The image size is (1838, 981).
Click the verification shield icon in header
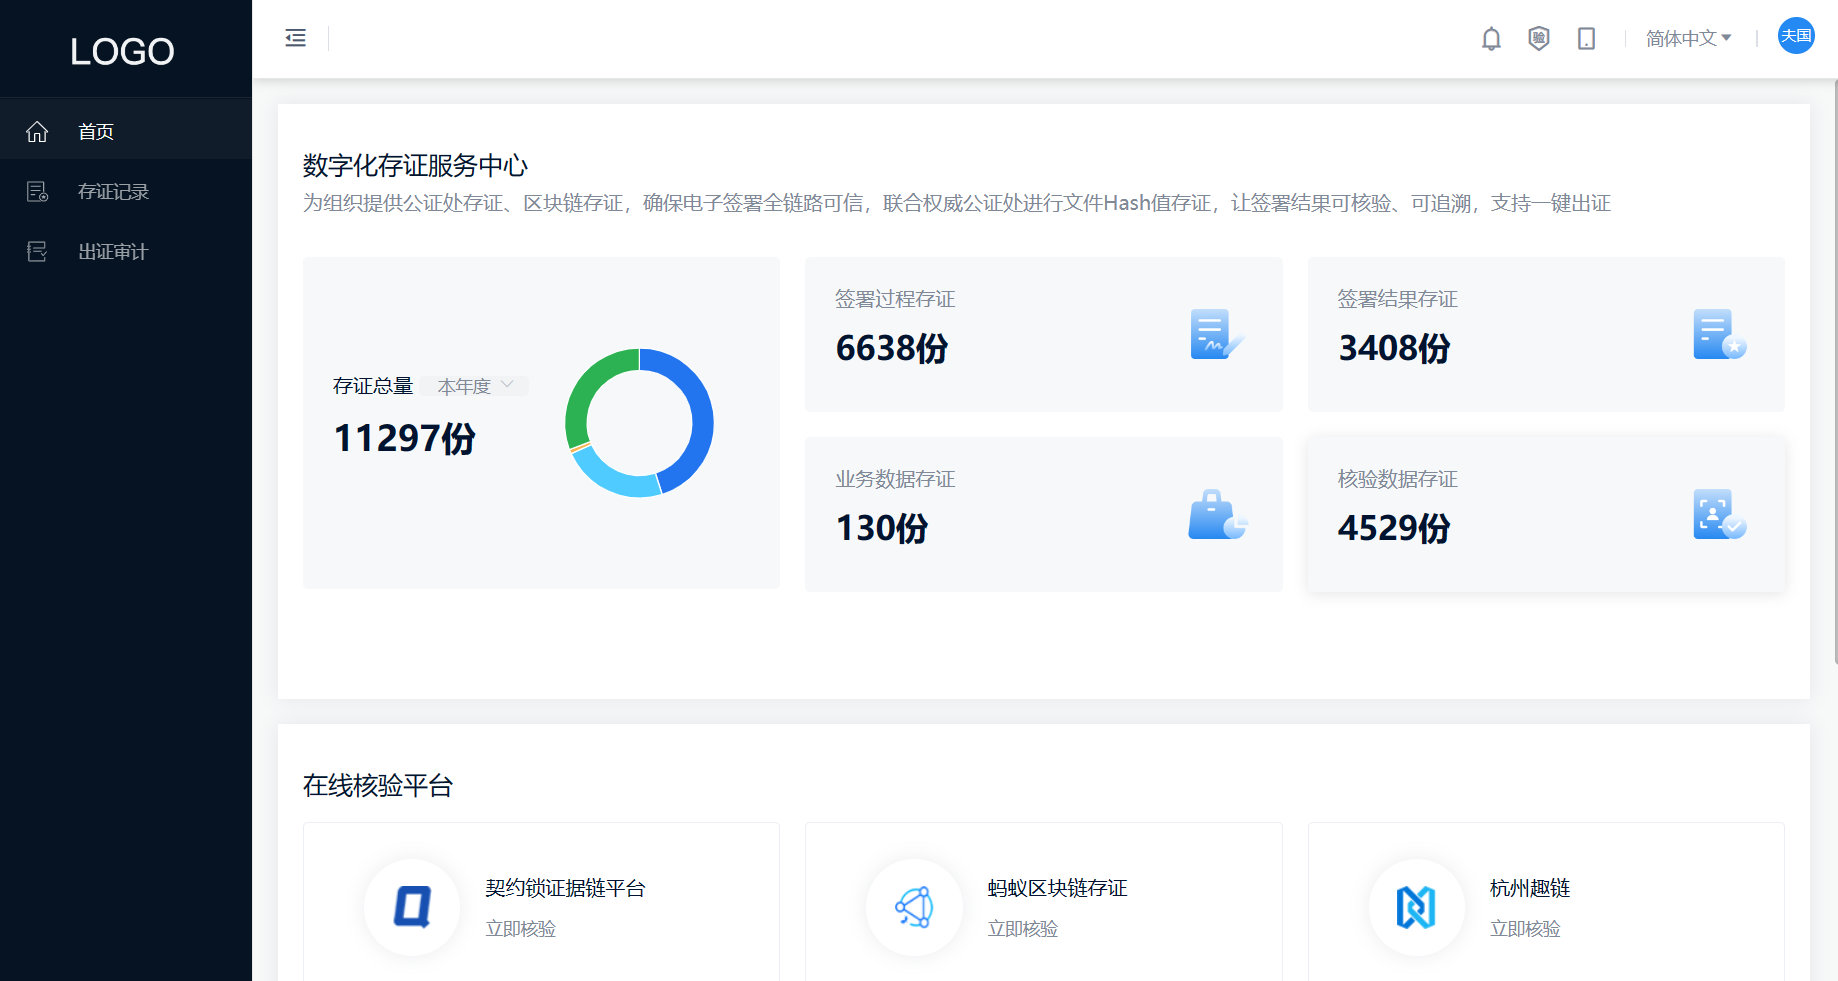(x=1538, y=38)
